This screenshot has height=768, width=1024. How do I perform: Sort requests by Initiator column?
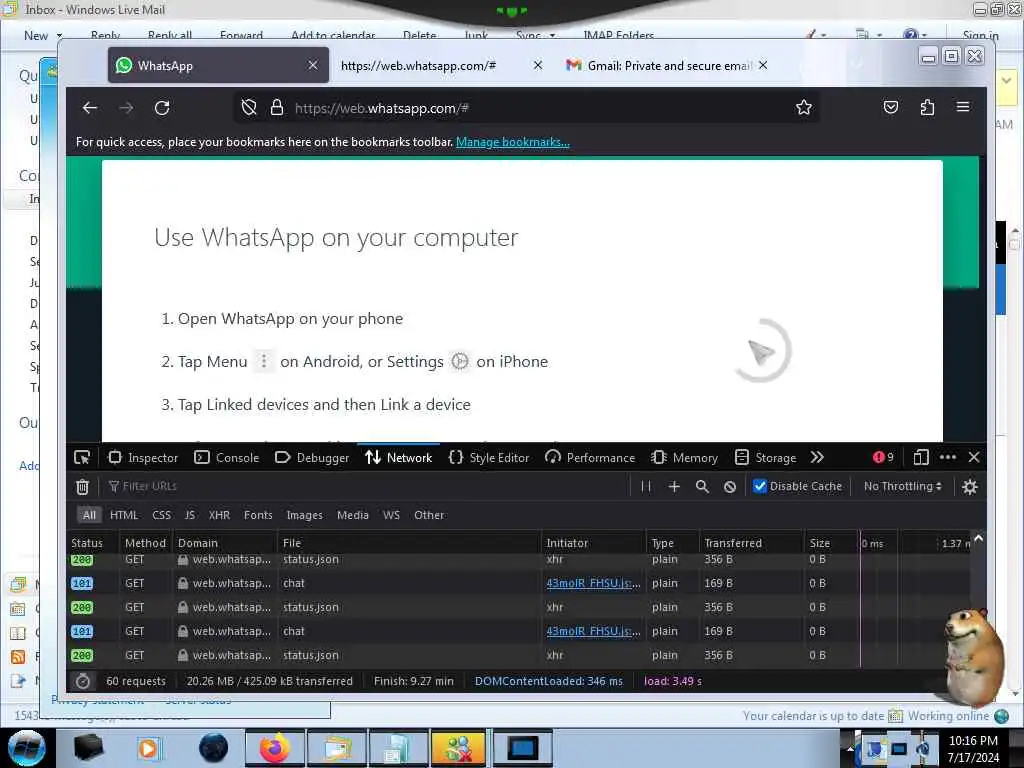coord(592,543)
